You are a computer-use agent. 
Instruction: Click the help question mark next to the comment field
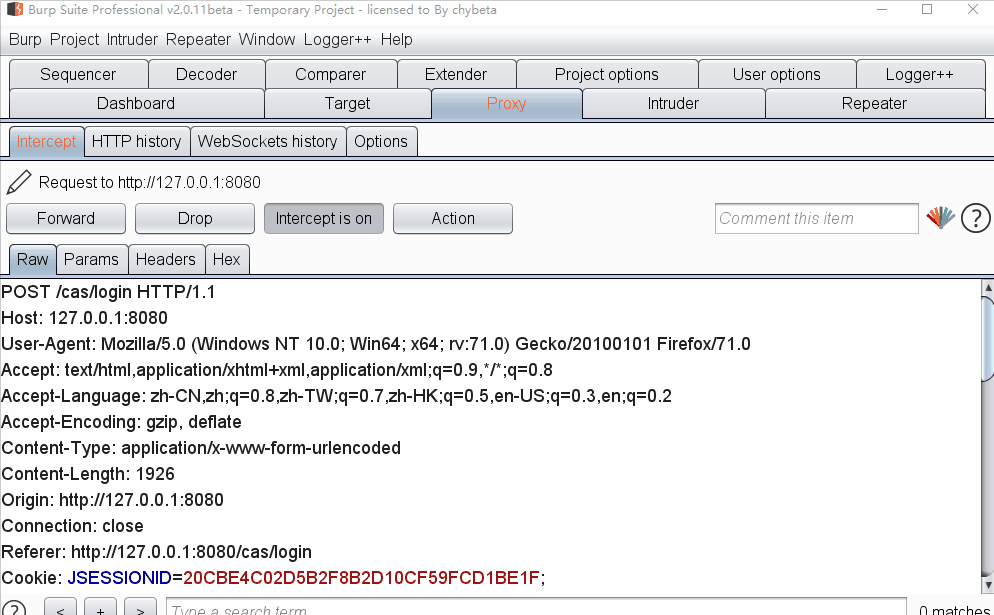(975, 218)
